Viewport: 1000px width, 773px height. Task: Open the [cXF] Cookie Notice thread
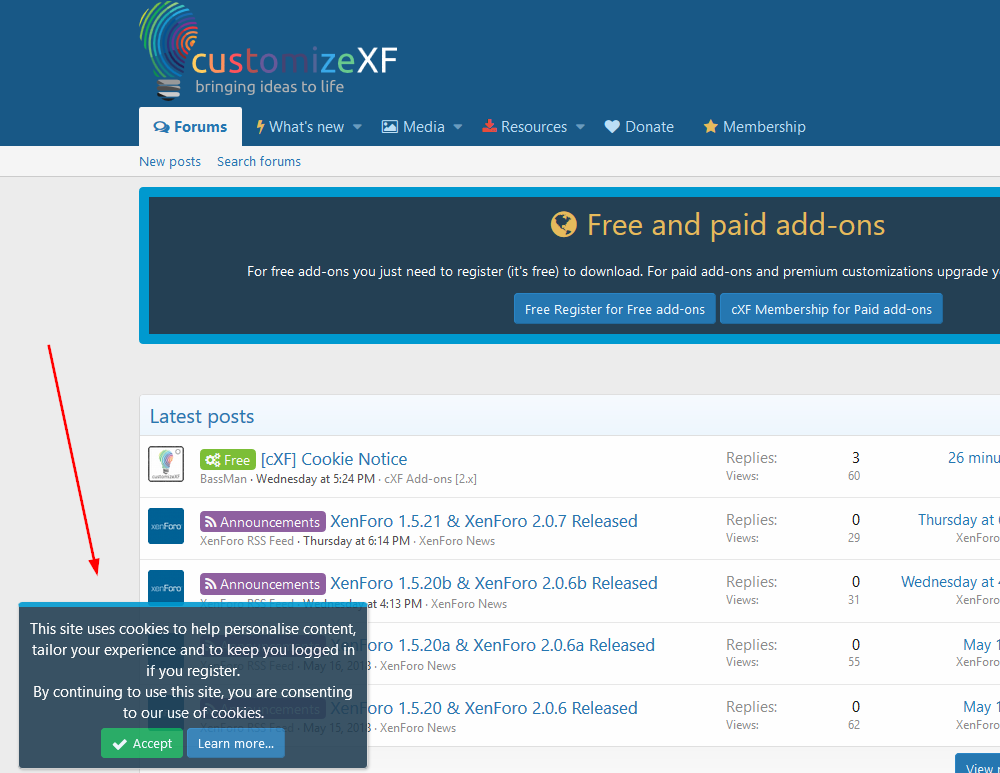(x=334, y=459)
